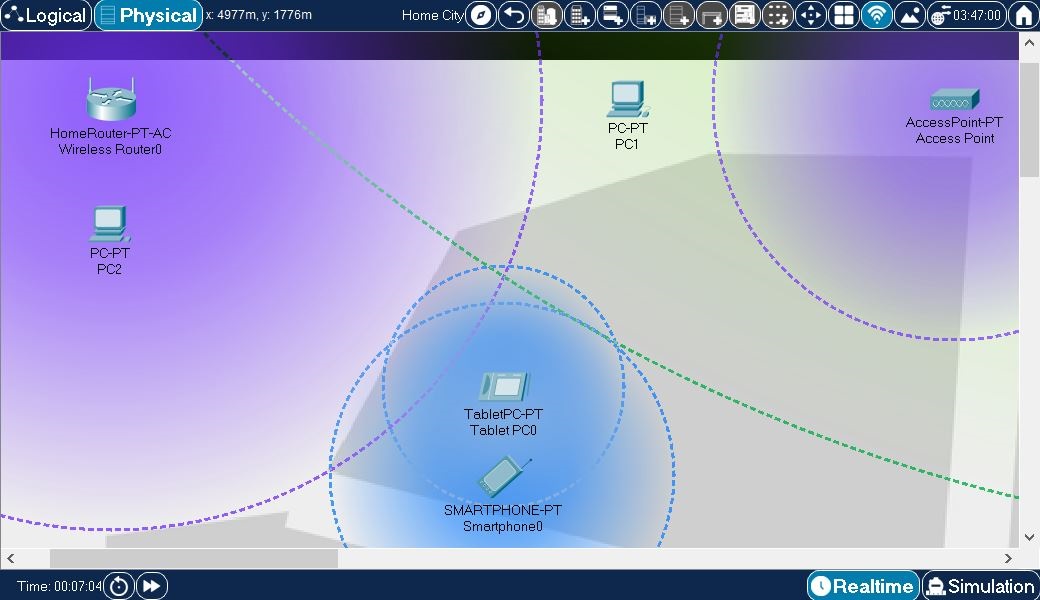The height and width of the screenshot is (600, 1040).
Task: Click the four-square grid view icon
Action: 844,15
